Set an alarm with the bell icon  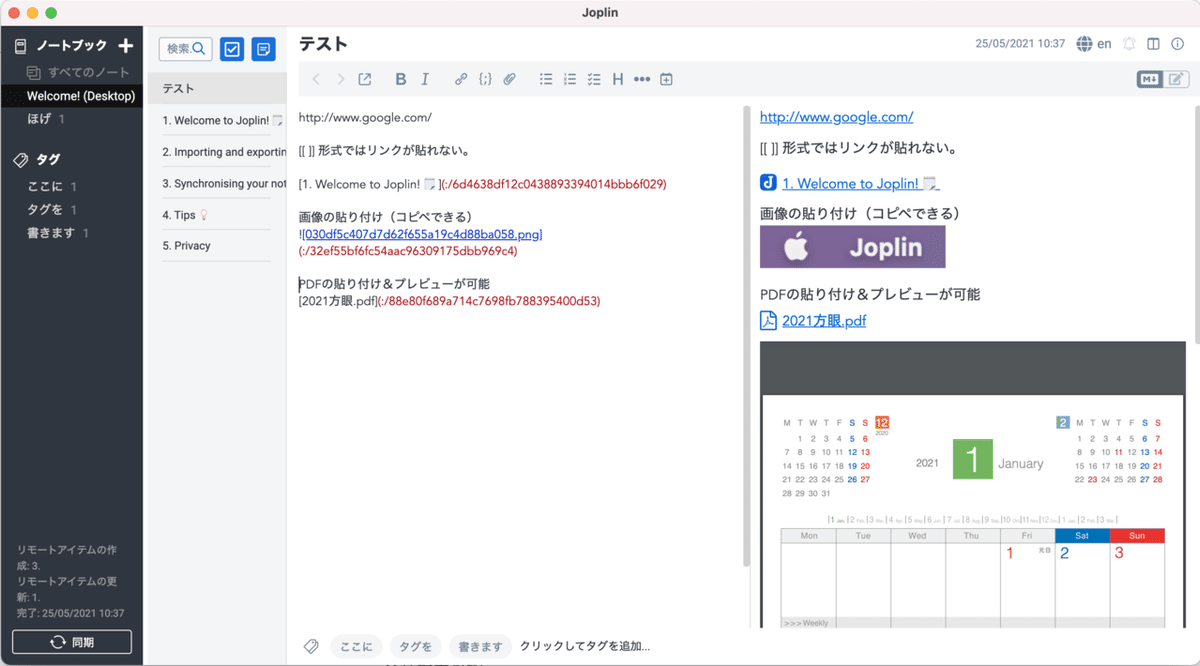pyautogui.click(x=1130, y=44)
